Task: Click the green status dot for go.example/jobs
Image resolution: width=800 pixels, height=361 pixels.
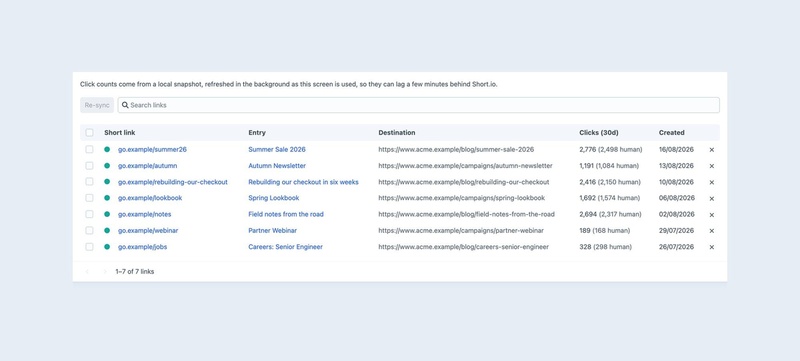Action: [107, 247]
